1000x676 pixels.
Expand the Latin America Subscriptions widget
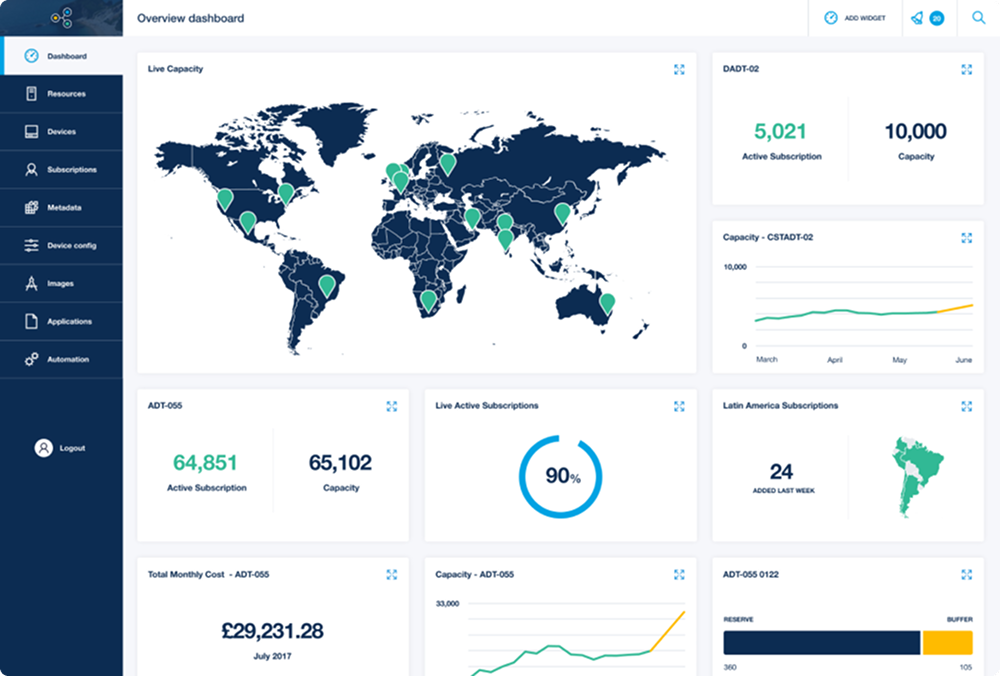click(x=966, y=406)
